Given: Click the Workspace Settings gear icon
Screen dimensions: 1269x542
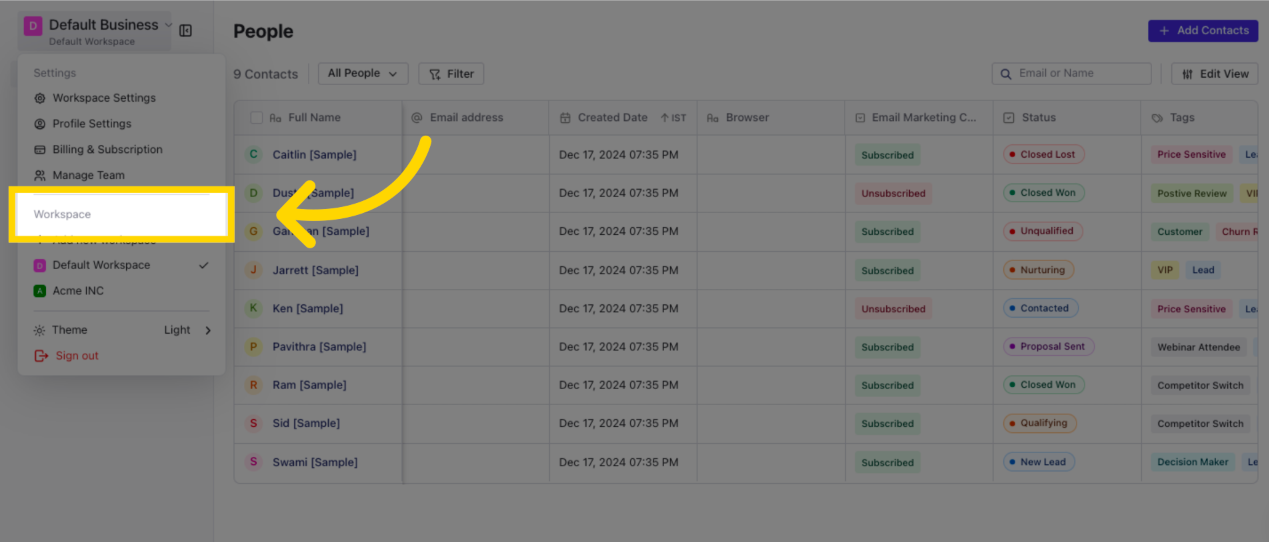Looking at the screenshot, I should 40,98.
